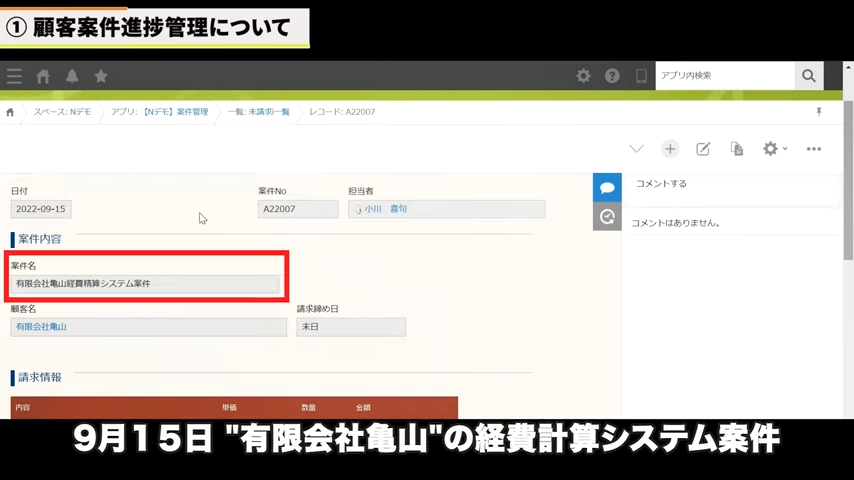
Task: Open the help question mark icon
Action: pos(612,76)
